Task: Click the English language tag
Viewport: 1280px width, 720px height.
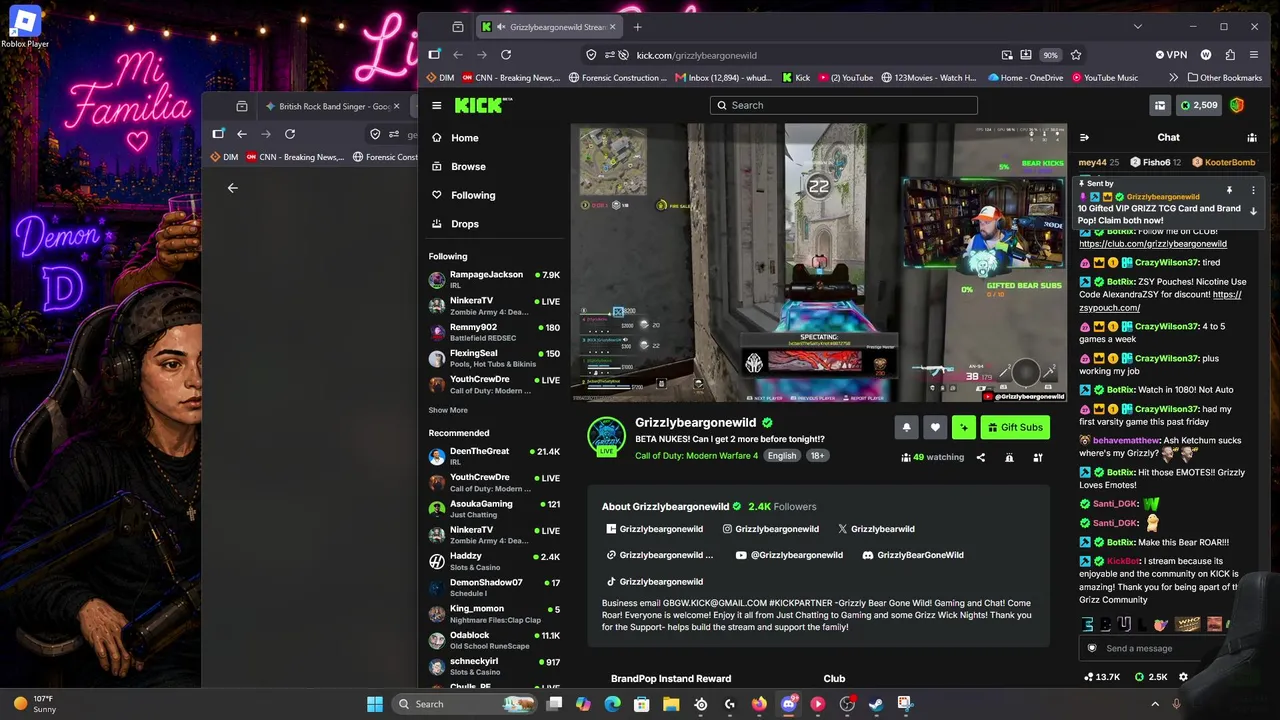Action: [x=782, y=456]
